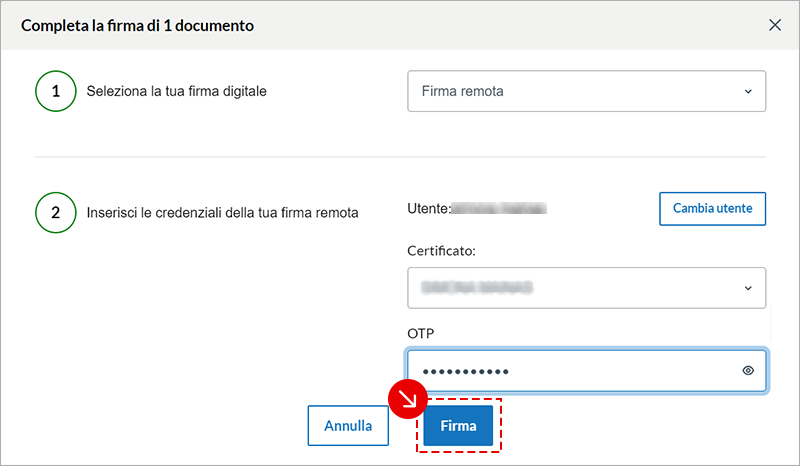Viewport: 800px width, 466px height.
Task: Click the step 2 circle icon
Action: tap(56, 212)
